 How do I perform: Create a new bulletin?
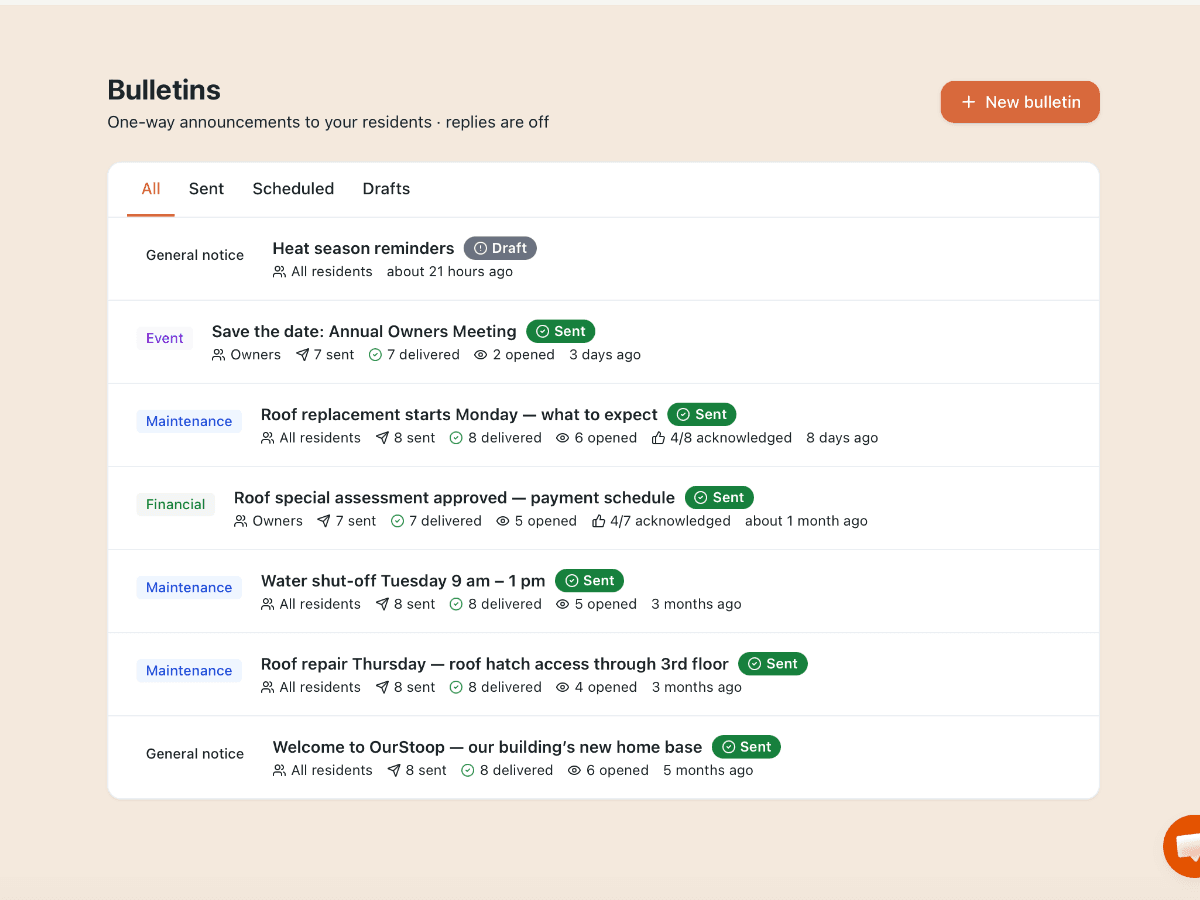click(x=1020, y=102)
